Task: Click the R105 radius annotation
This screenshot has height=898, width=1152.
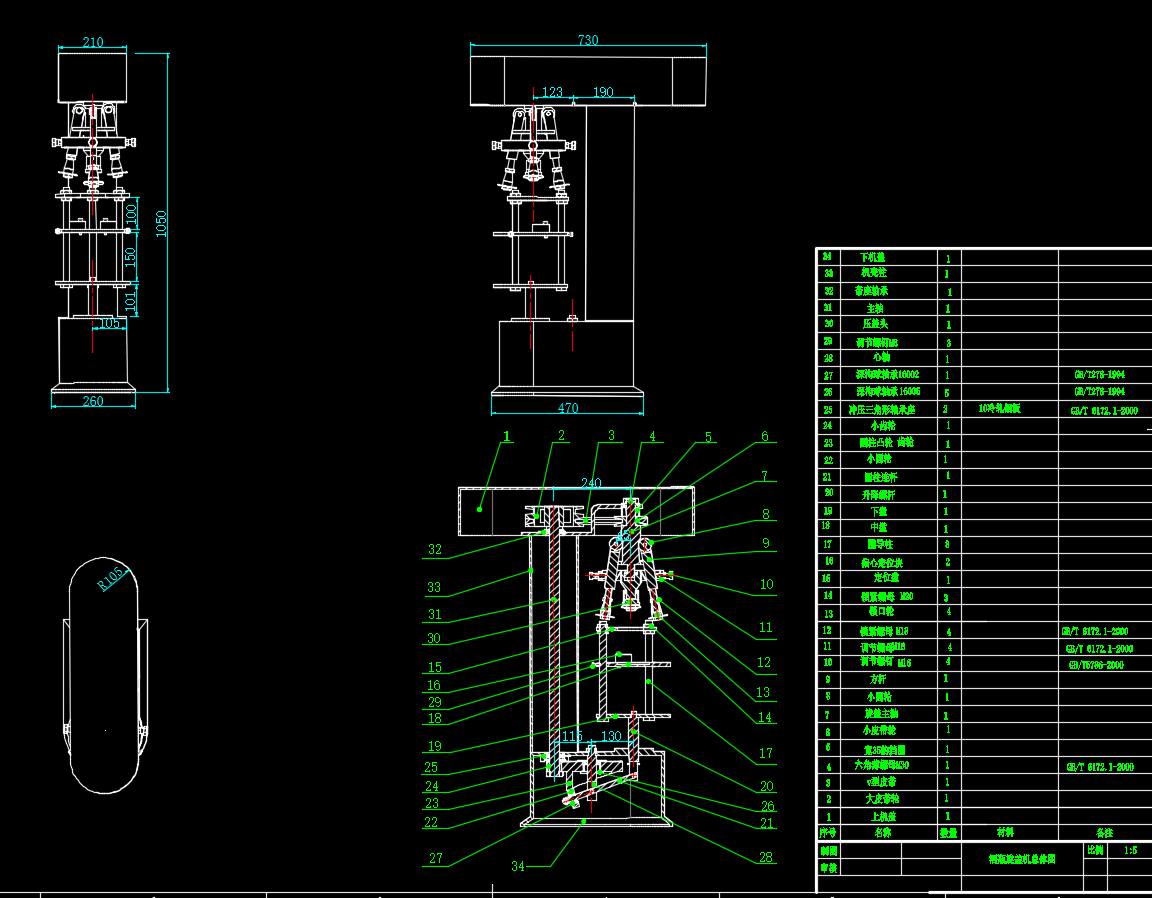Action: pyautogui.click(x=111, y=579)
